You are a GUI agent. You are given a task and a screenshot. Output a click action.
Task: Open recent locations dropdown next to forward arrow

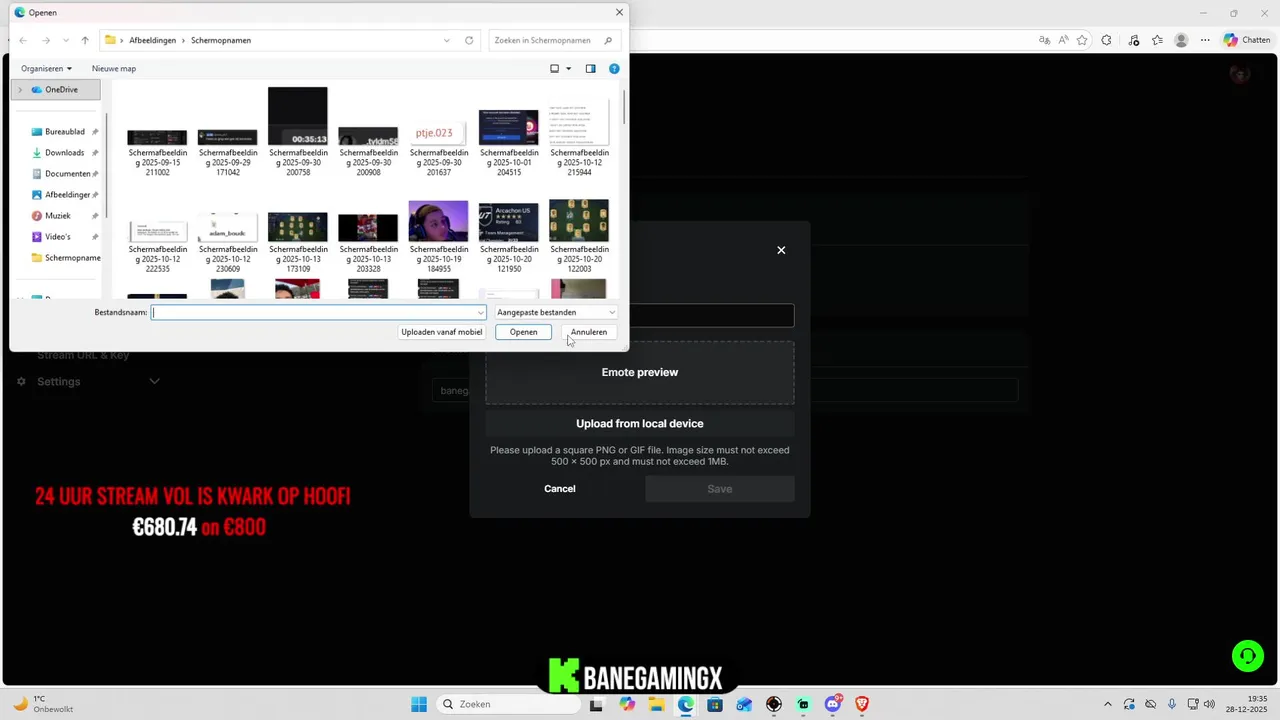[66, 40]
